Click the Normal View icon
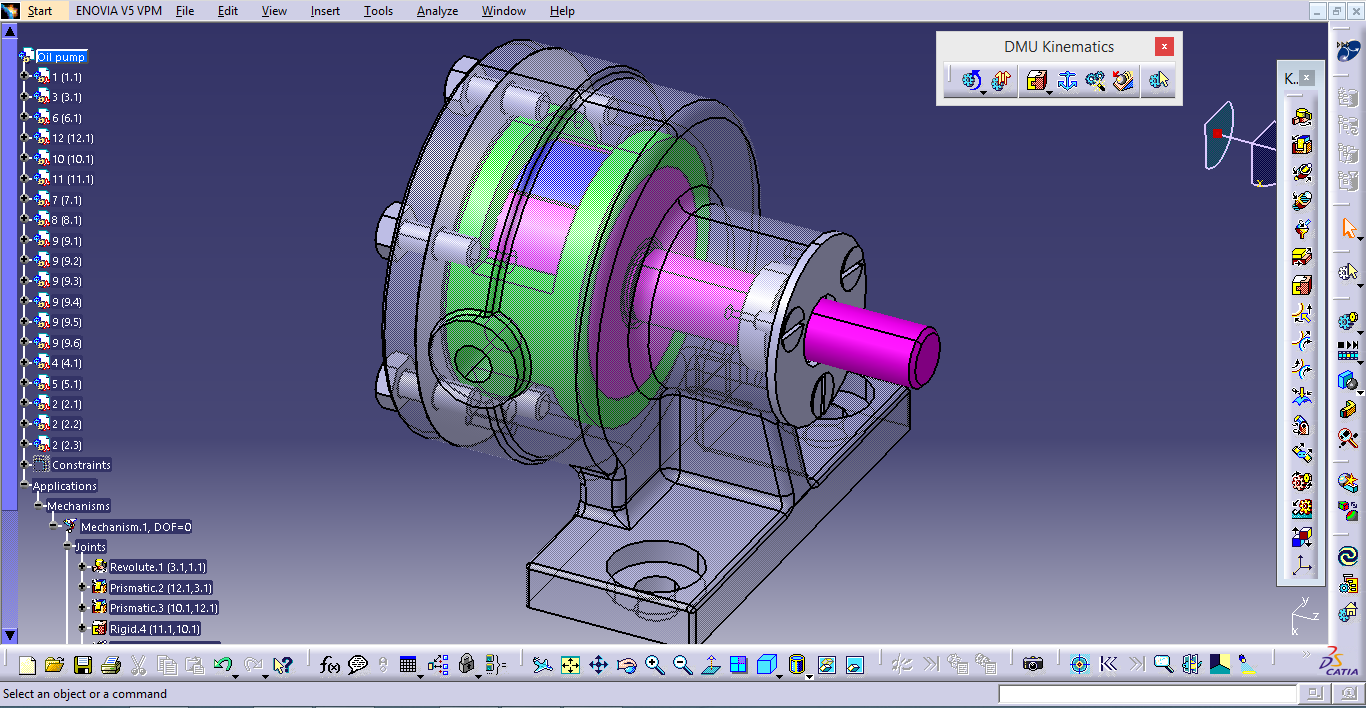Image resolution: width=1366 pixels, height=708 pixels. (x=711, y=664)
